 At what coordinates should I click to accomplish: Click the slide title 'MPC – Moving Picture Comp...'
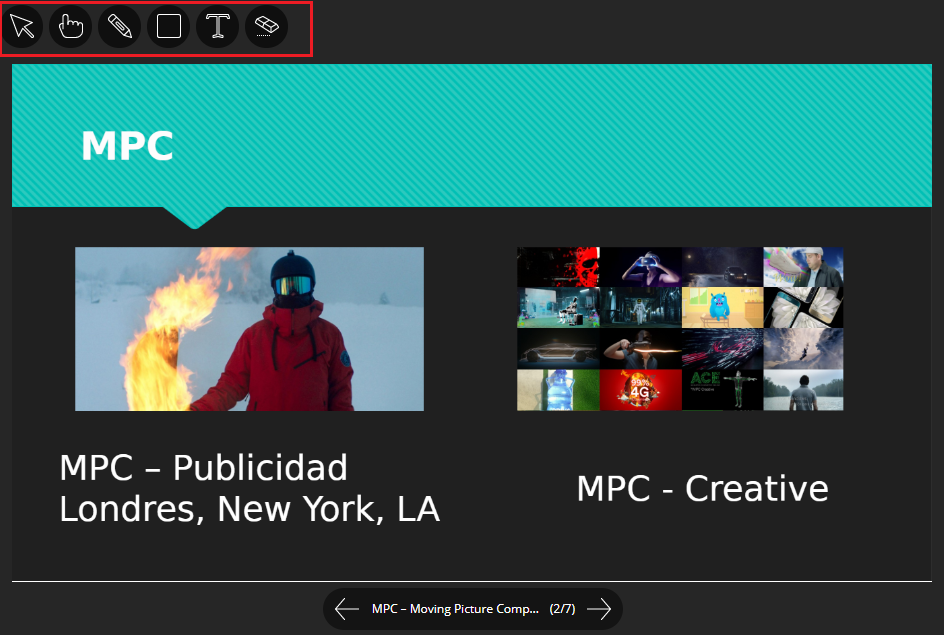pyautogui.click(x=455, y=609)
